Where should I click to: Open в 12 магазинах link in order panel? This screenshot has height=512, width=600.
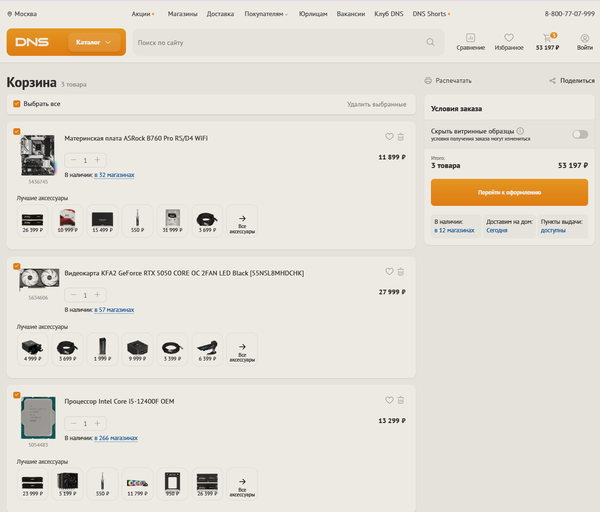tap(454, 230)
